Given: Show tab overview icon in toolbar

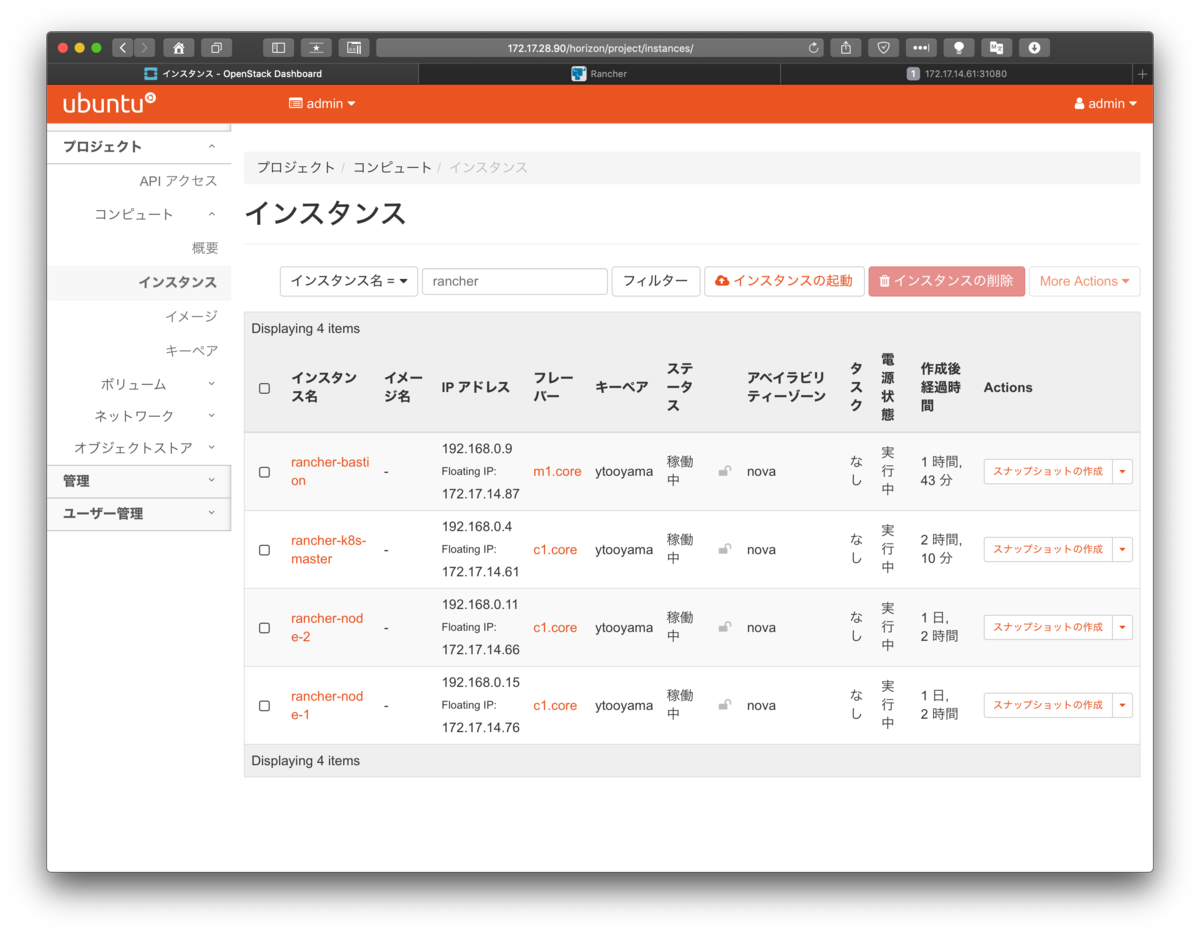Looking at the screenshot, I should (216, 48).
